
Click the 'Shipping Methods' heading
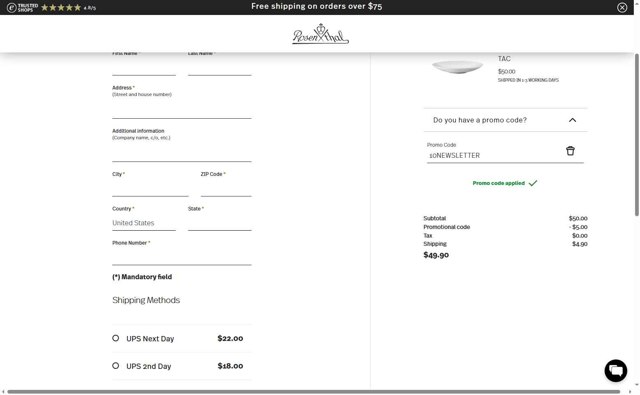tap(146, 300)
